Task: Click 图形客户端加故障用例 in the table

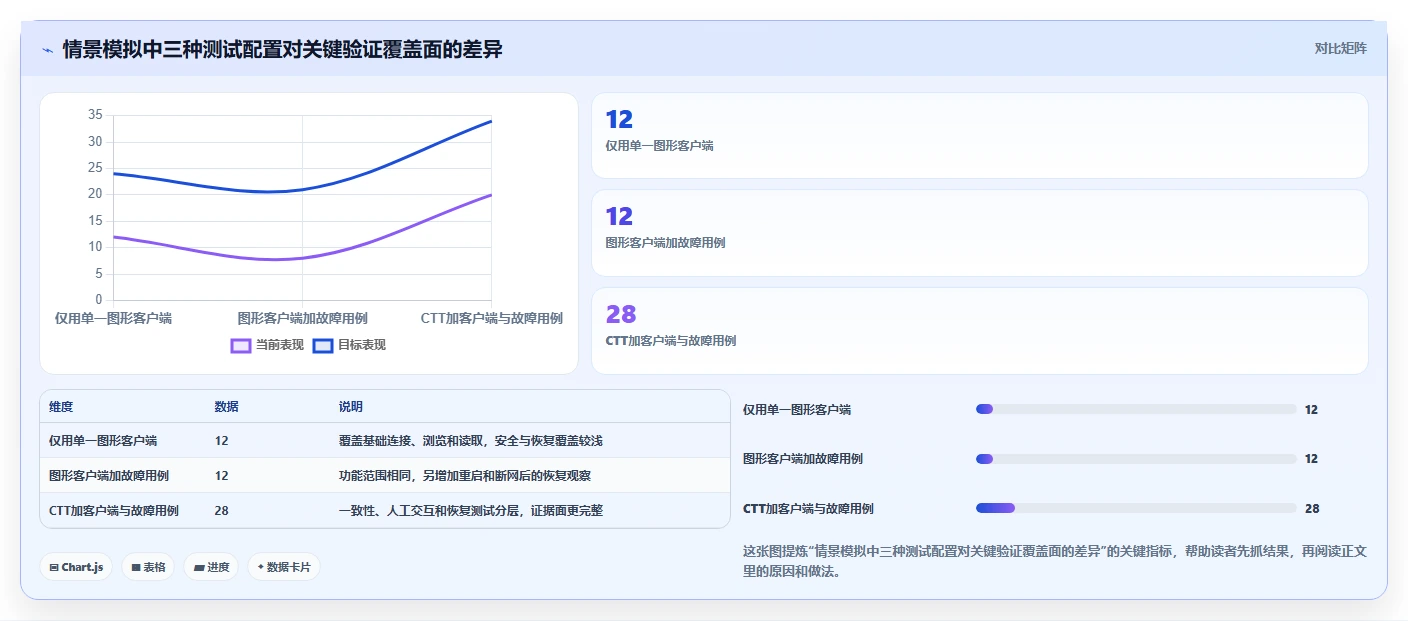Action: tap(109, 476)
